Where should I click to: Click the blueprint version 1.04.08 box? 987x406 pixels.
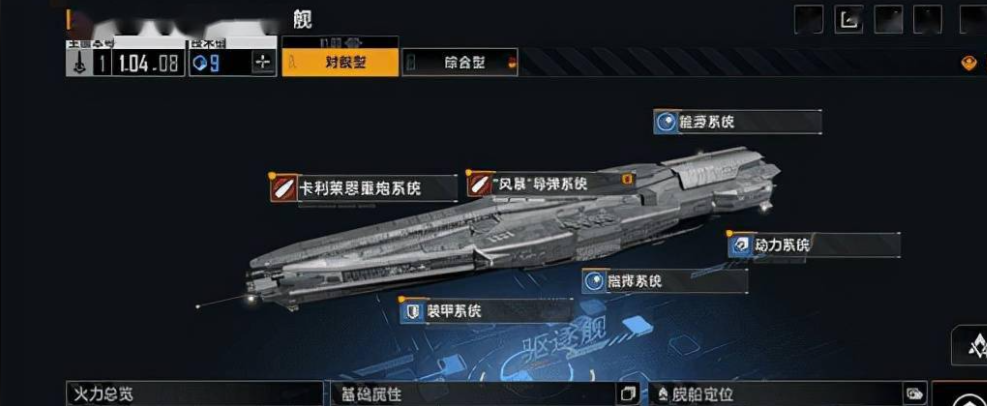149,63
